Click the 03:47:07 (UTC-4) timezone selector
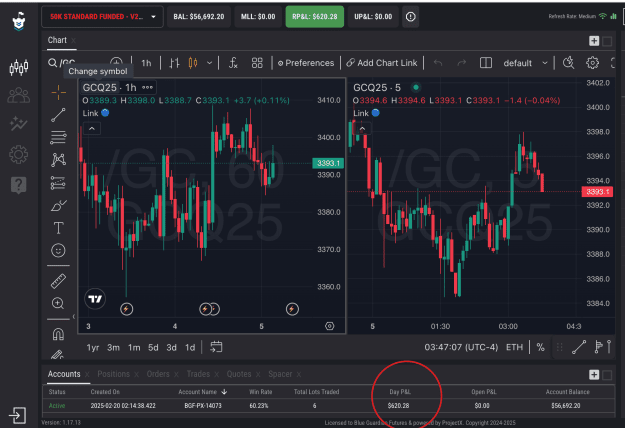This screenshot has height=428, width=625. pos(461,348)
